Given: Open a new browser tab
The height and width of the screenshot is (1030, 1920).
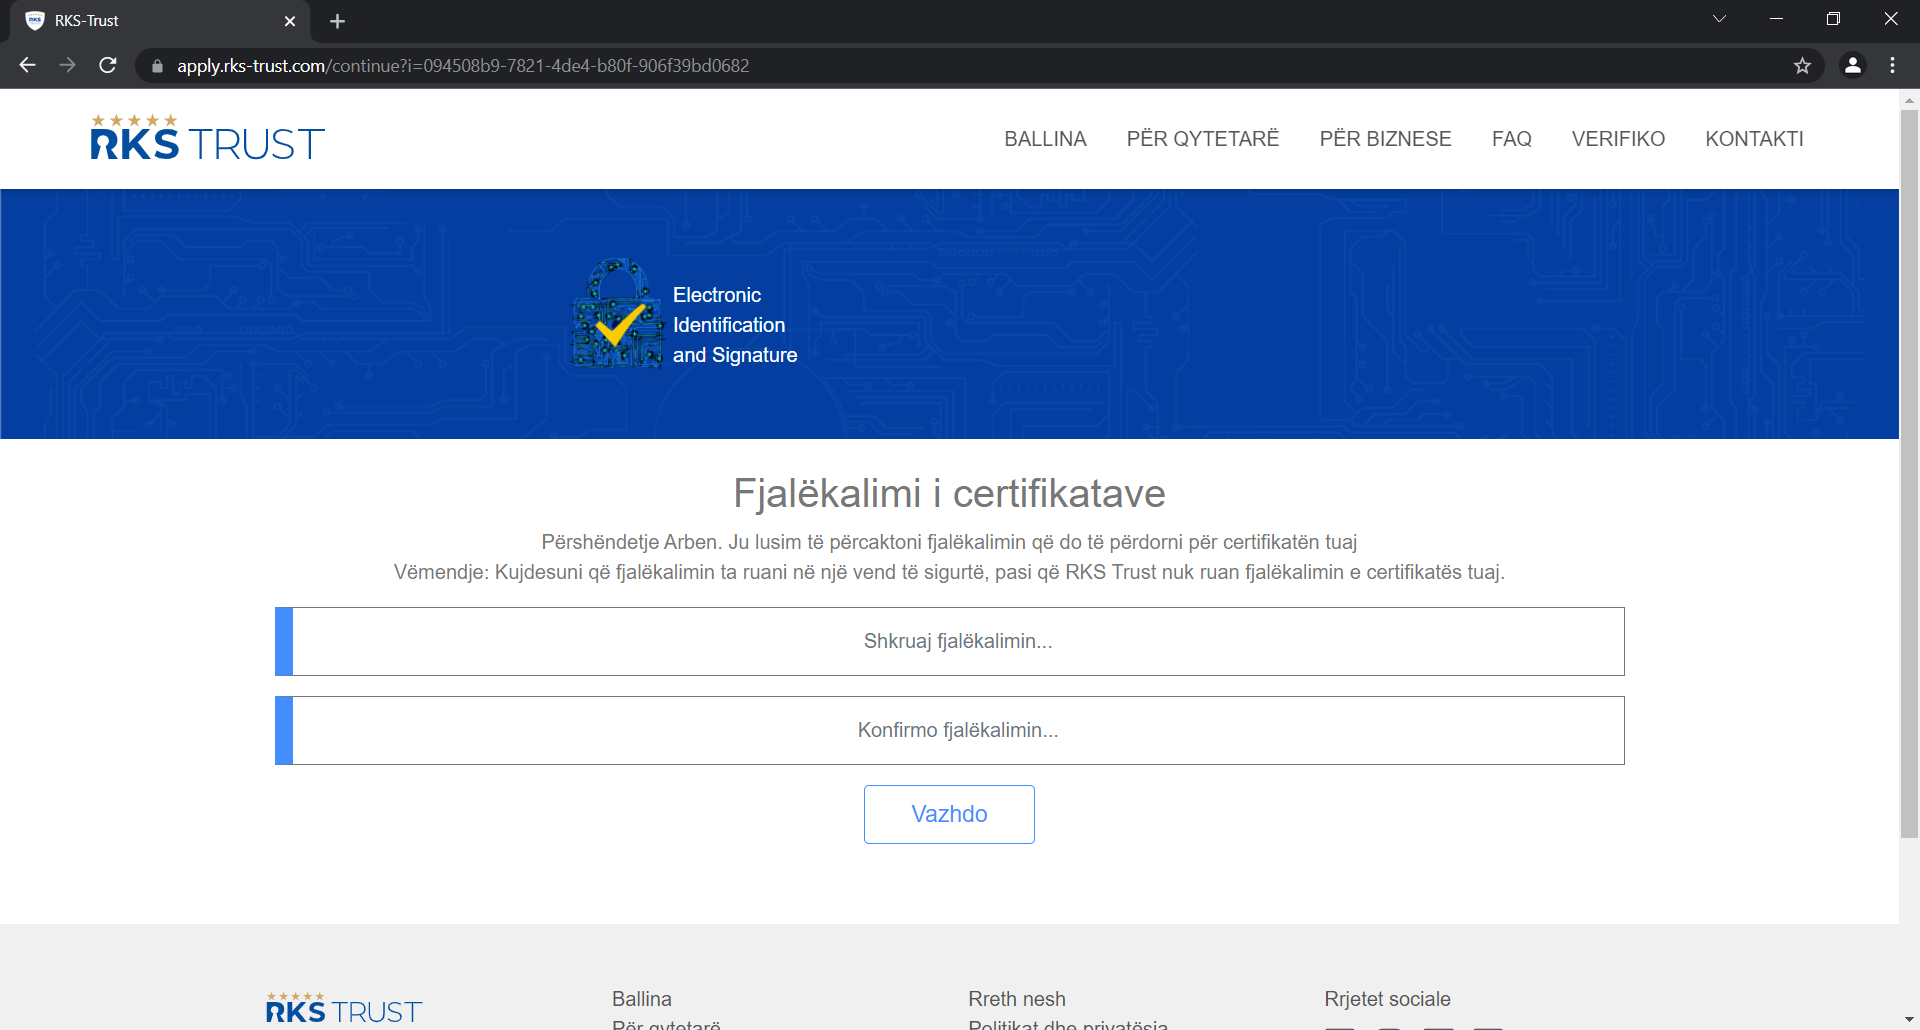Looking at the screenshot, I should pyautogui.click(x=337, y=21).
